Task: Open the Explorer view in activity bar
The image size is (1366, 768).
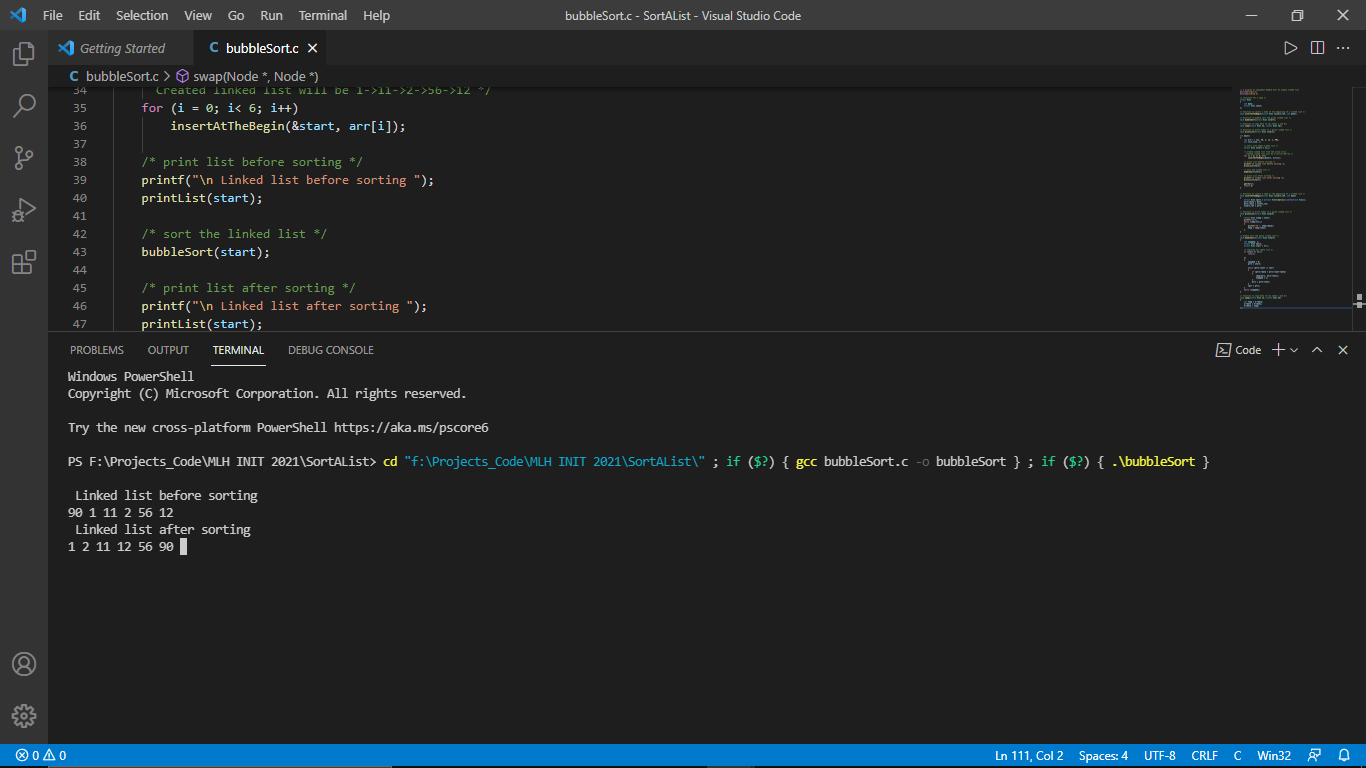Action: click(24, 54)
